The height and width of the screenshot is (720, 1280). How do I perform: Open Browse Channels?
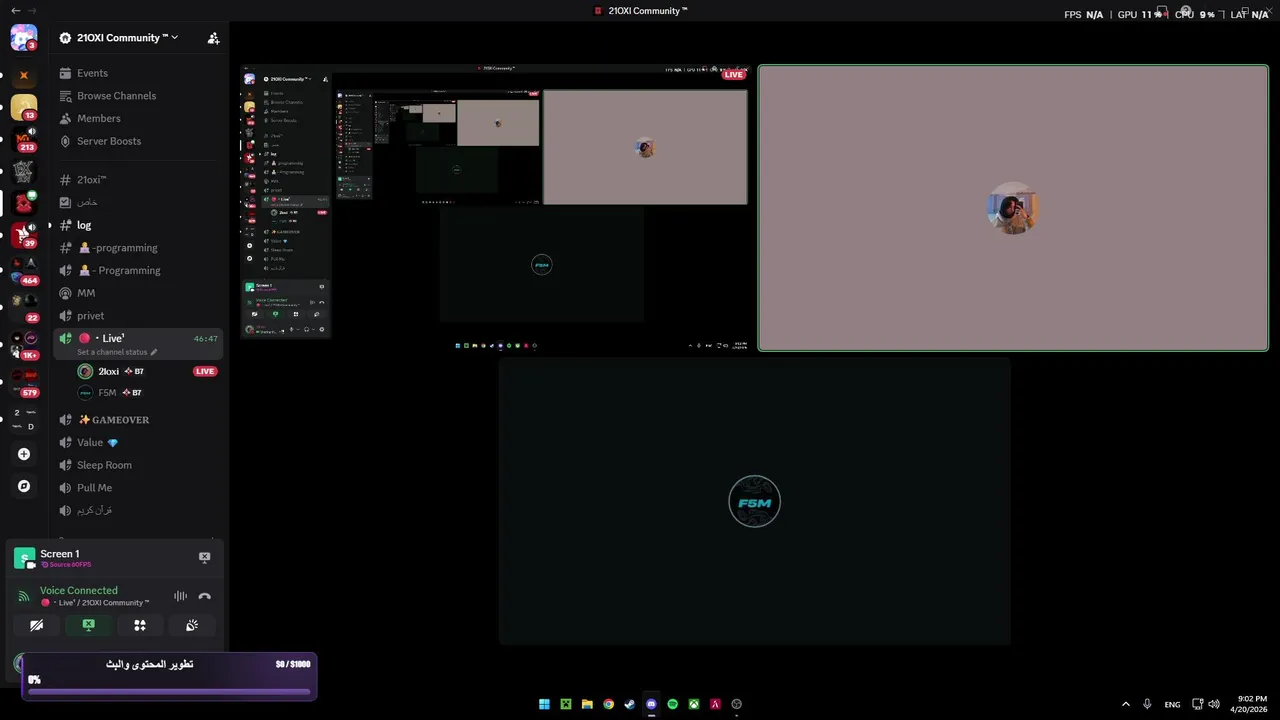(x=138, y=96)
